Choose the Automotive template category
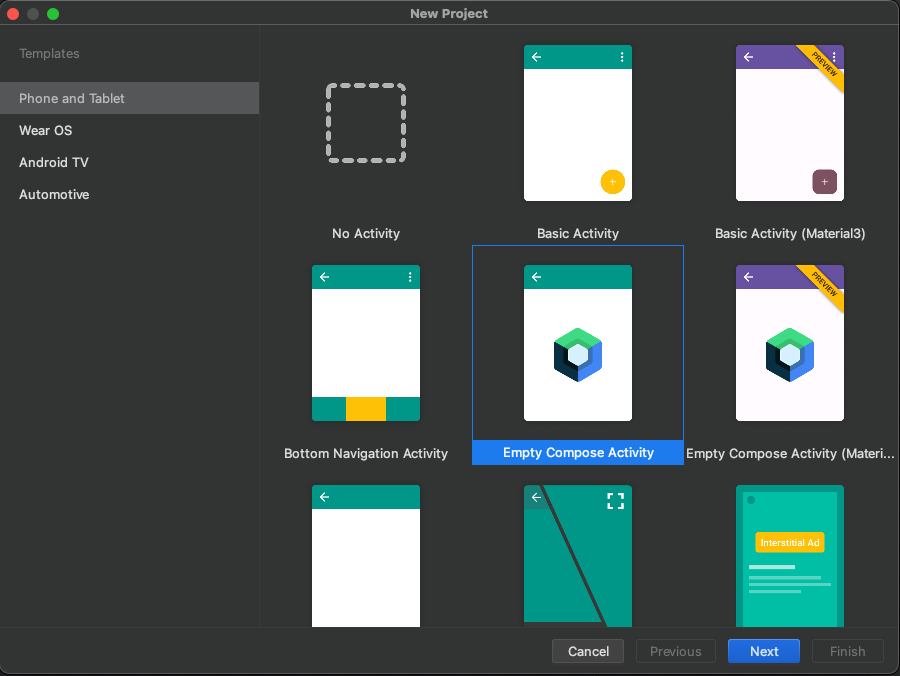 click(129, 195)
